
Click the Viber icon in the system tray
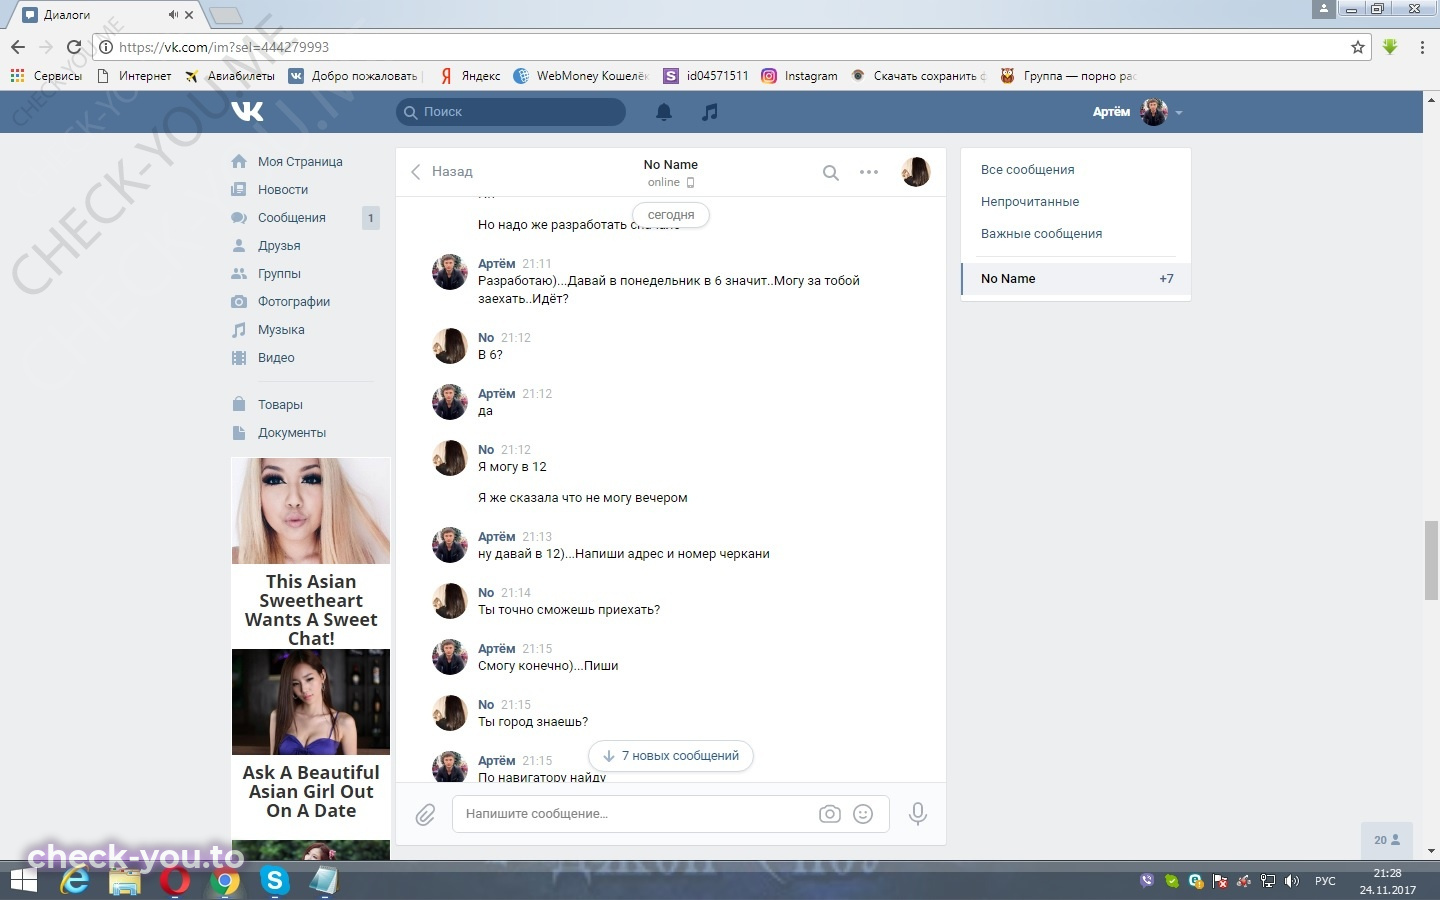1147,881
